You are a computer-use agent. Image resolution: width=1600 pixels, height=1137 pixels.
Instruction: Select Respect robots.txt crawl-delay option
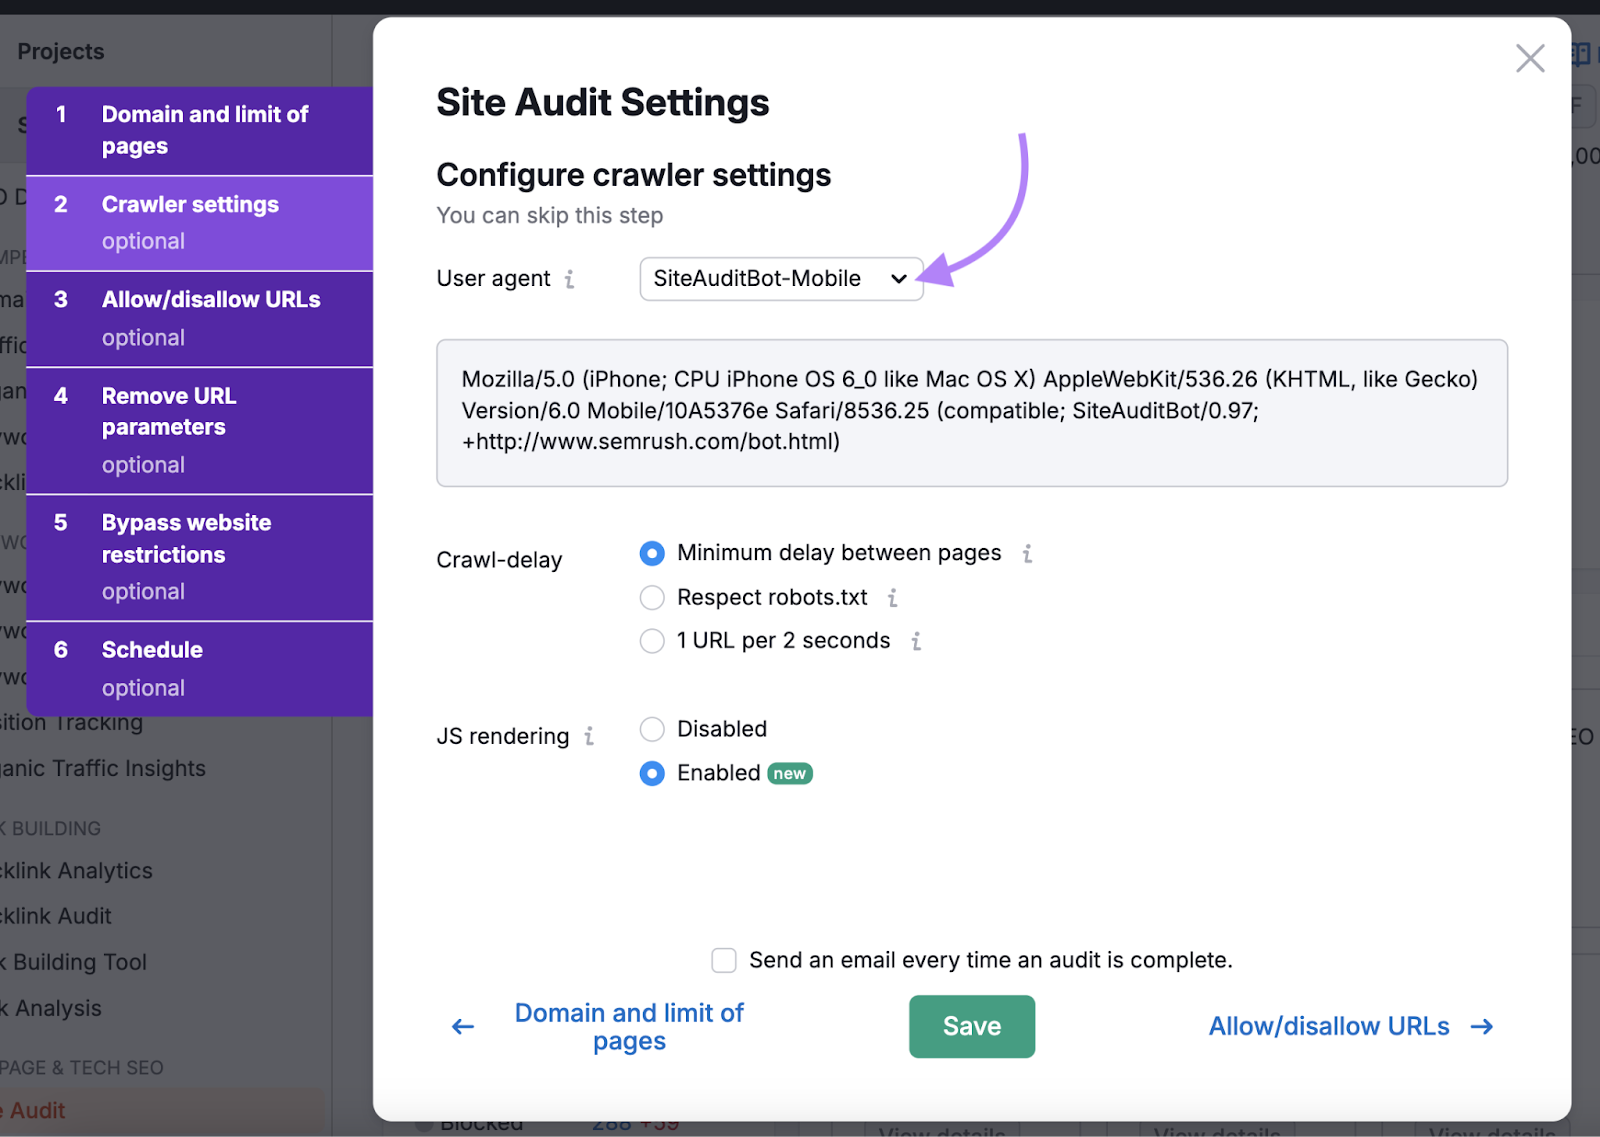click(652, 598)
